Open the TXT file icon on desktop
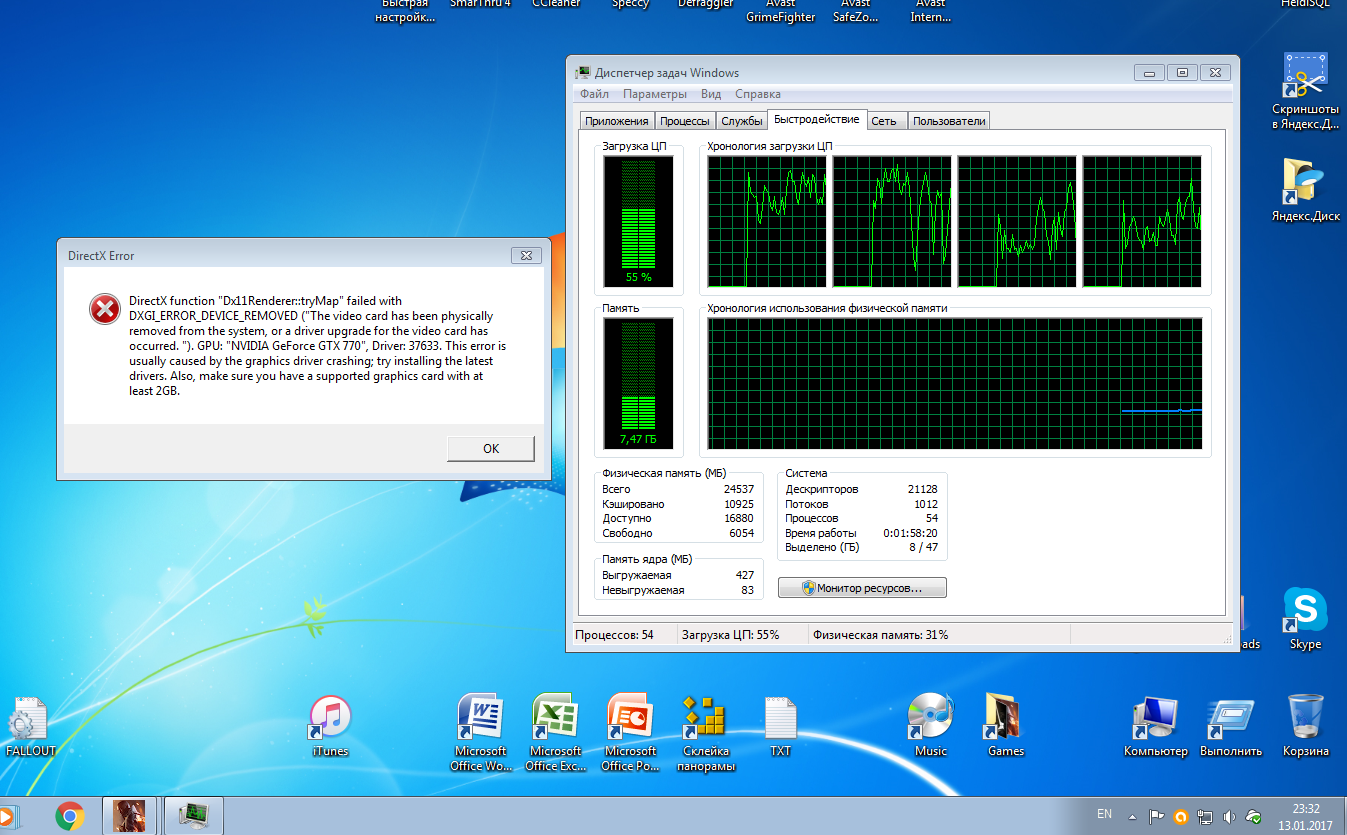The image size is (1347, 835). point(781,726)
